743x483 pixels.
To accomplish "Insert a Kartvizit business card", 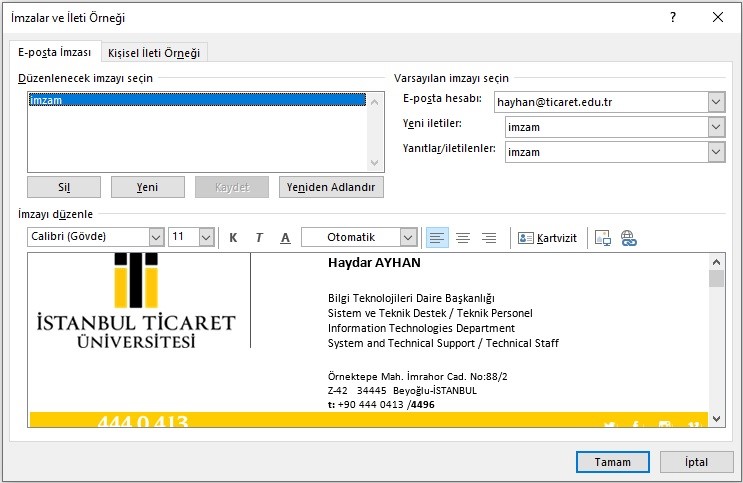I will click(x=547, y=238).
